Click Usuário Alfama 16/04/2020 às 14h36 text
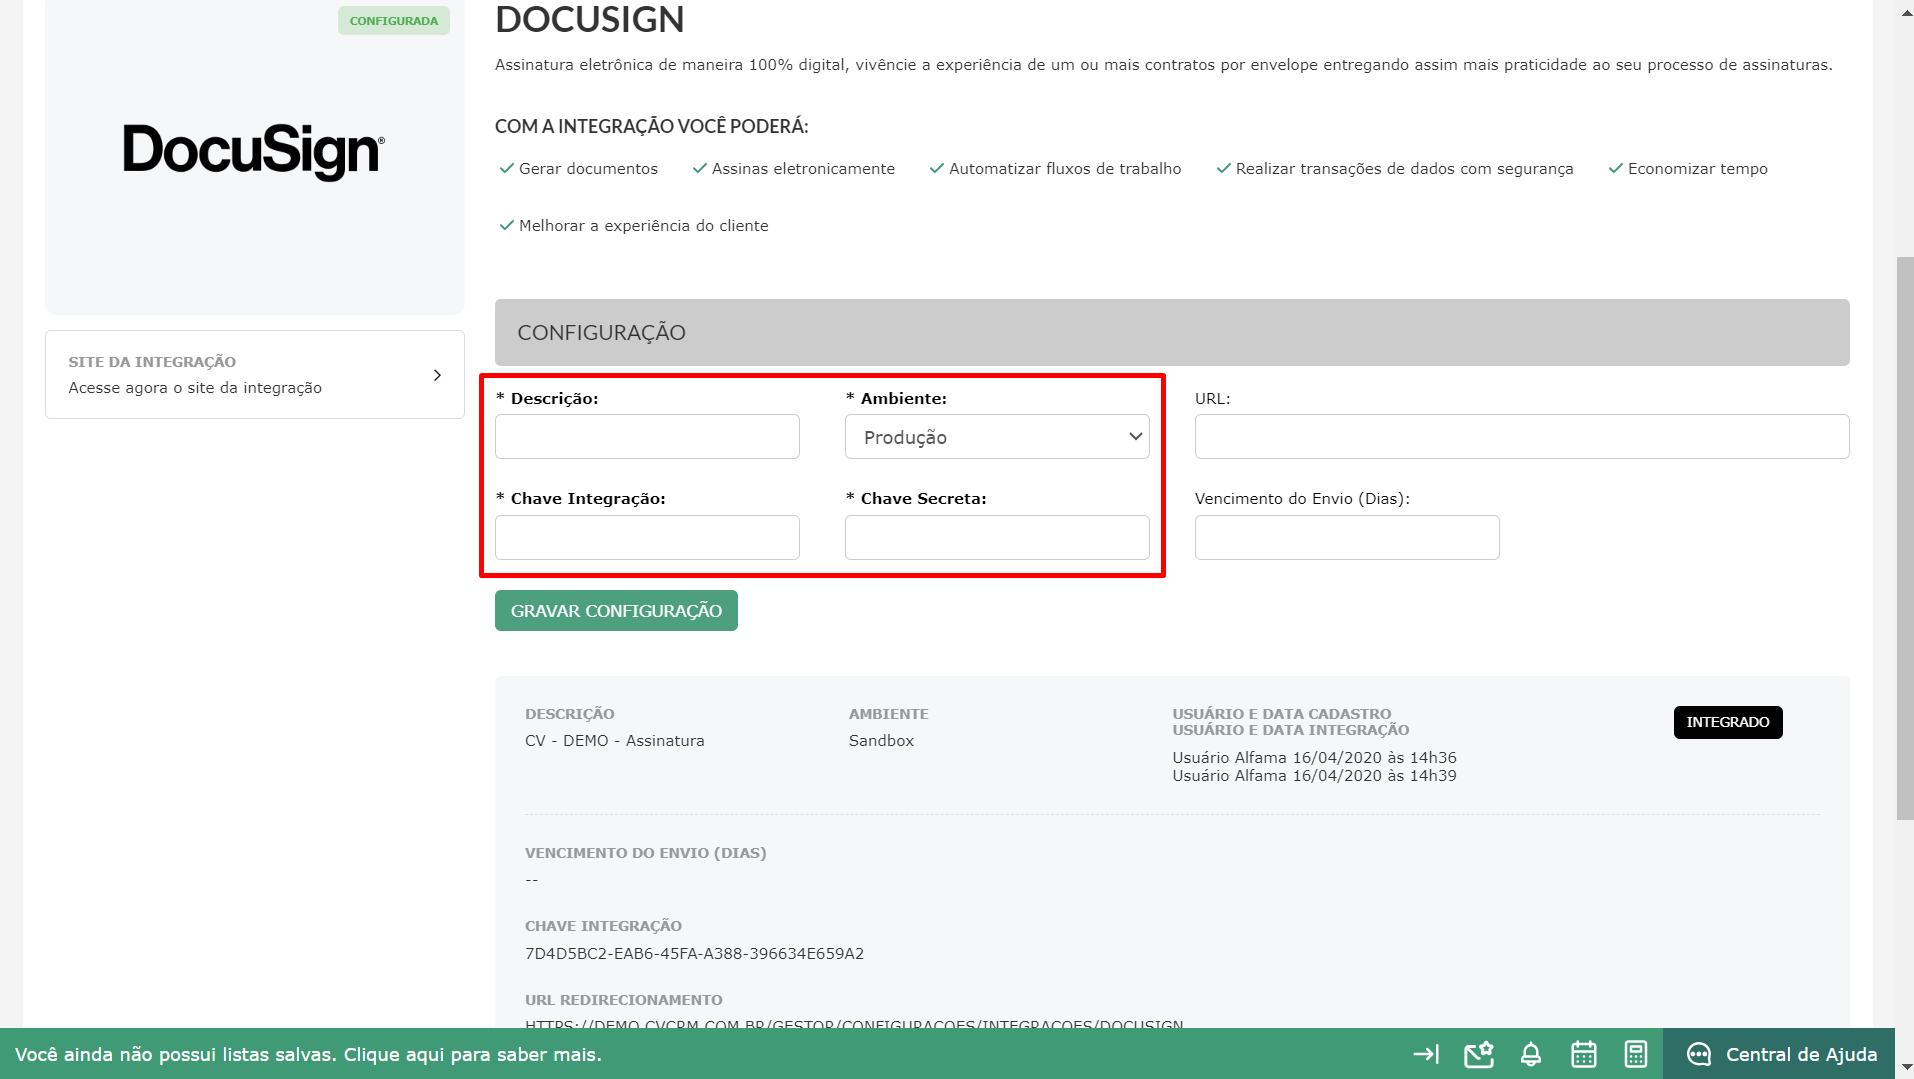Screen dimensions: 1914x1079 click(1315, 758)
